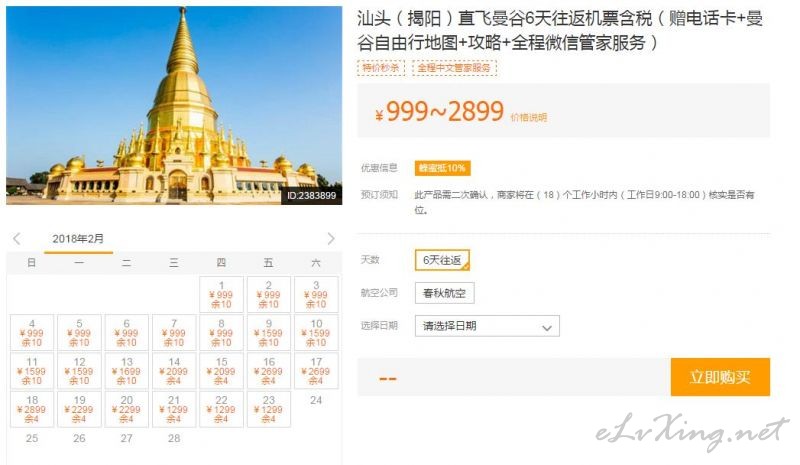Viewport: 800px width, 465px height.
Task: Pick February 19 priced ¥2299
Action: [x=79, y=409]
